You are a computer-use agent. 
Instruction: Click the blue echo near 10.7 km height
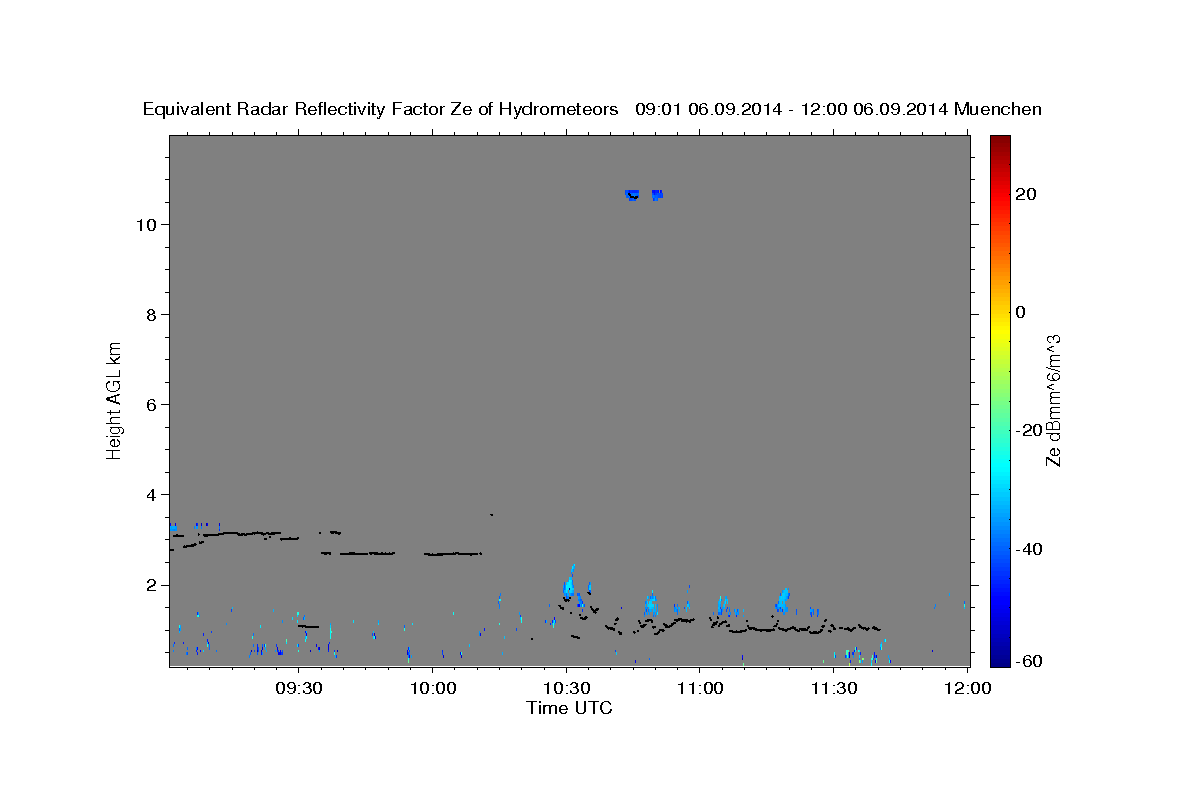click(x=643, y=194)
